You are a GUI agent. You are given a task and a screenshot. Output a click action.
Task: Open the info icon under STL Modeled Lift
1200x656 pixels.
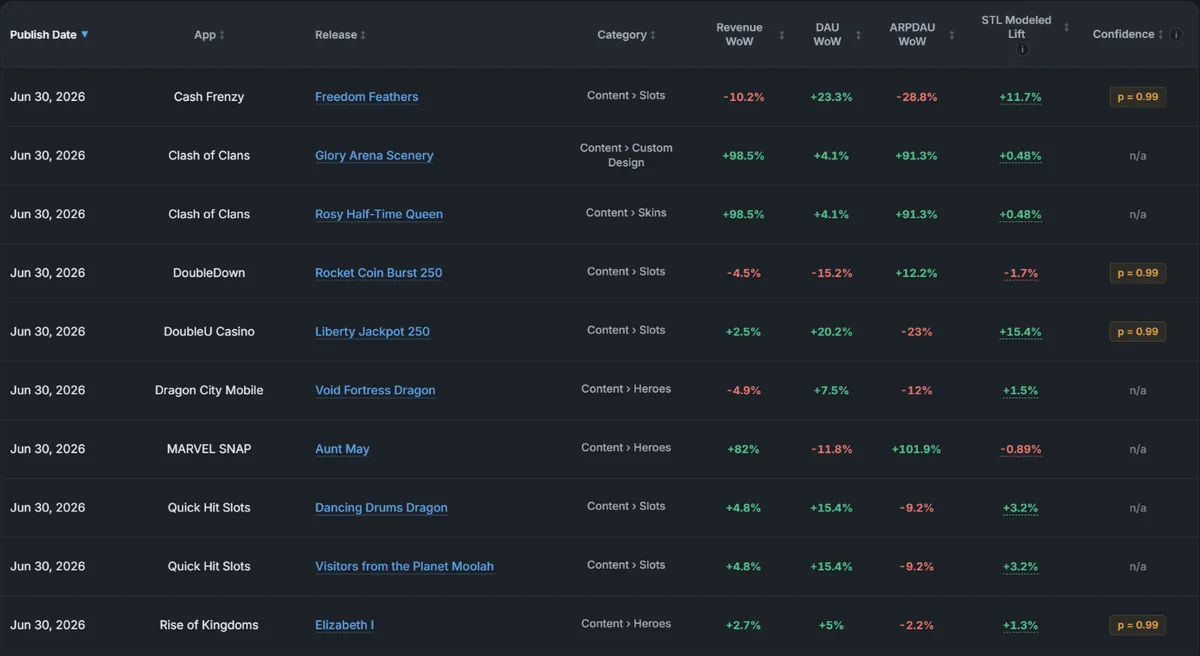coord(1022,49)
